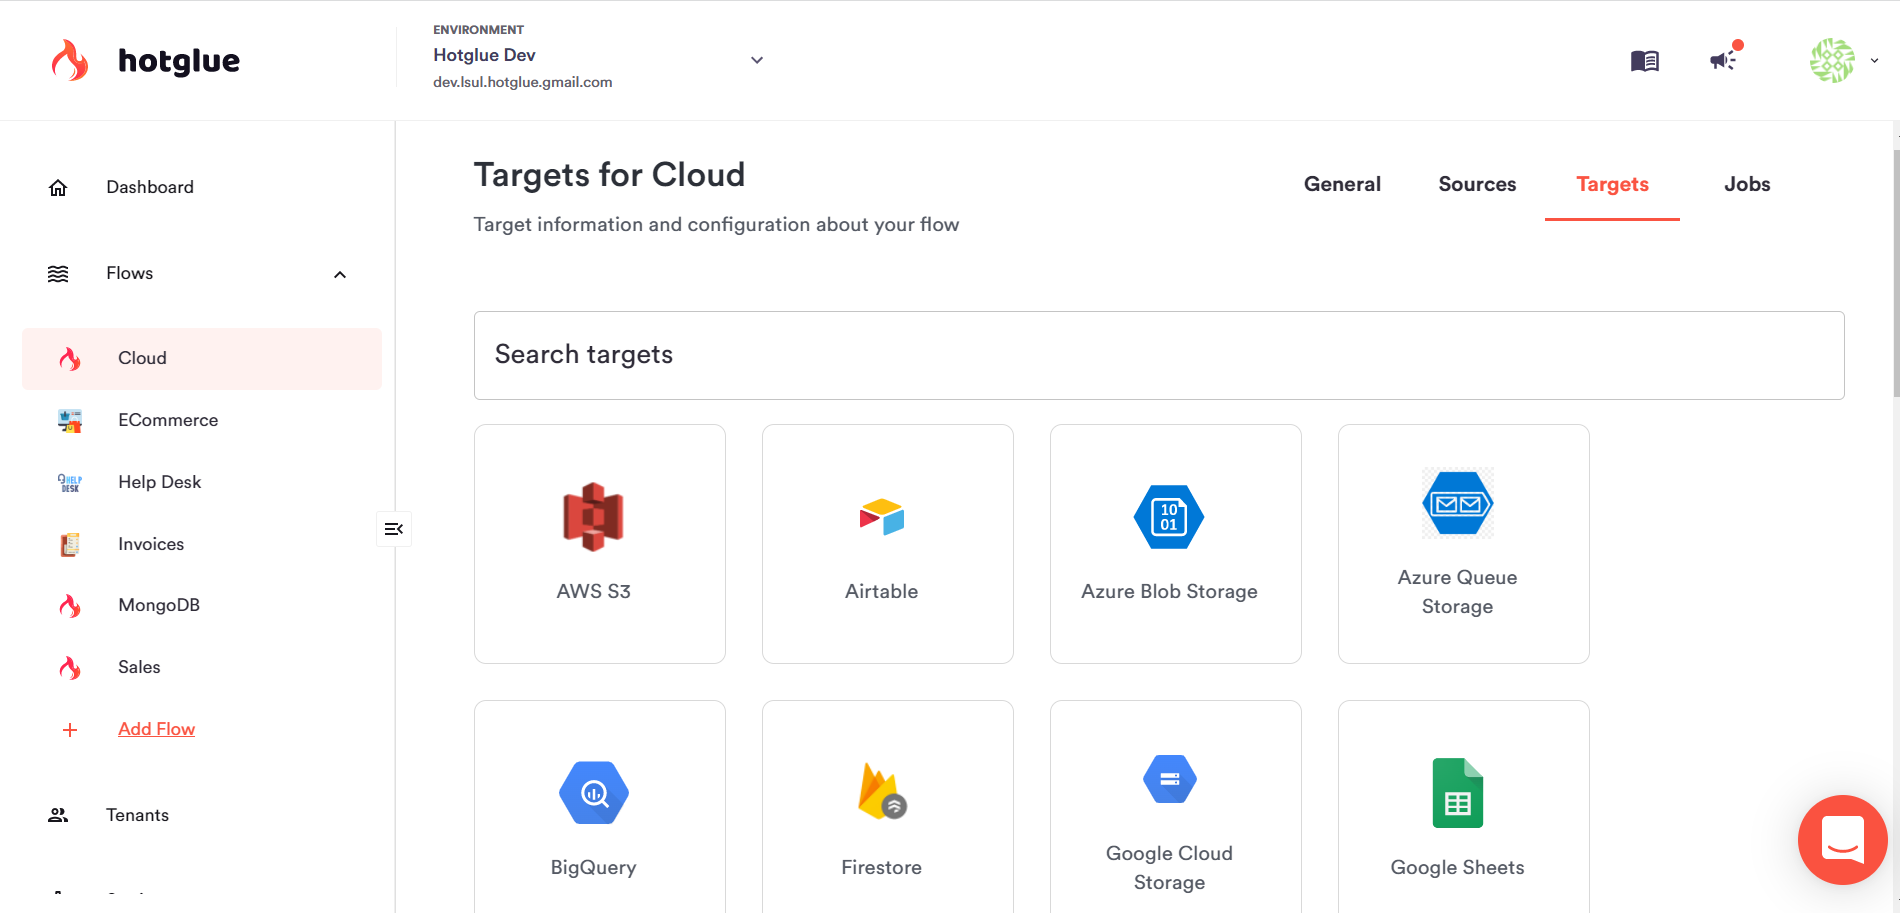Click dev.lsul.hotglue.gmail.com environment text
1900x913 pixels.
click(x=522, y=82)
